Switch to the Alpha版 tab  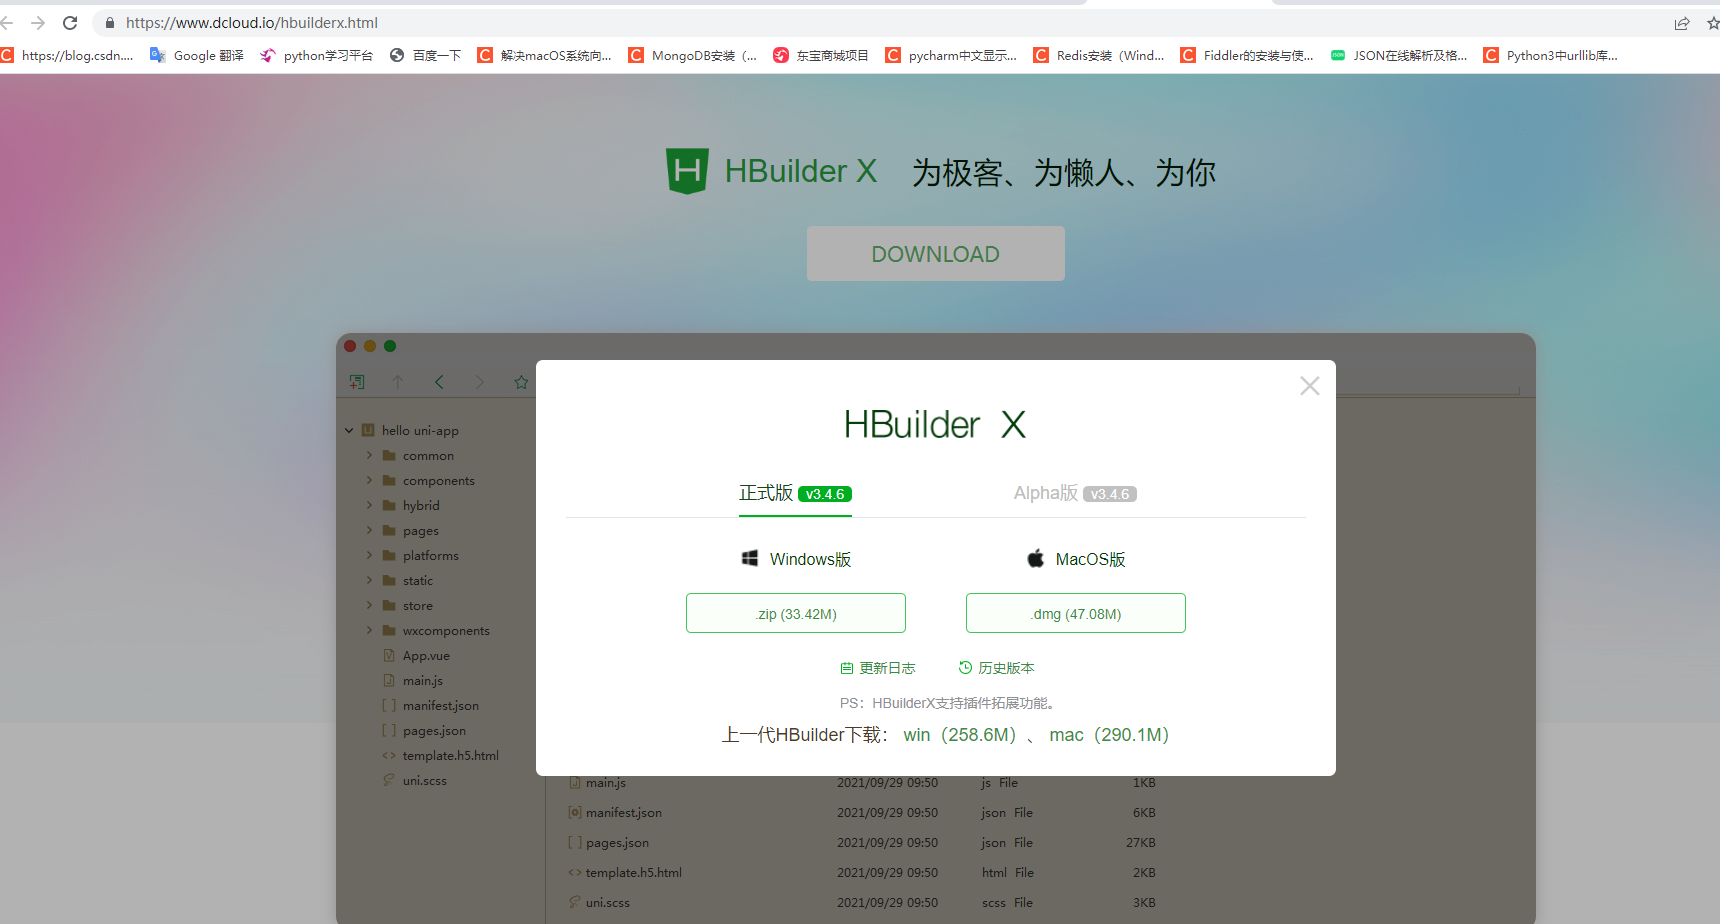click(x=1046, y=492)
